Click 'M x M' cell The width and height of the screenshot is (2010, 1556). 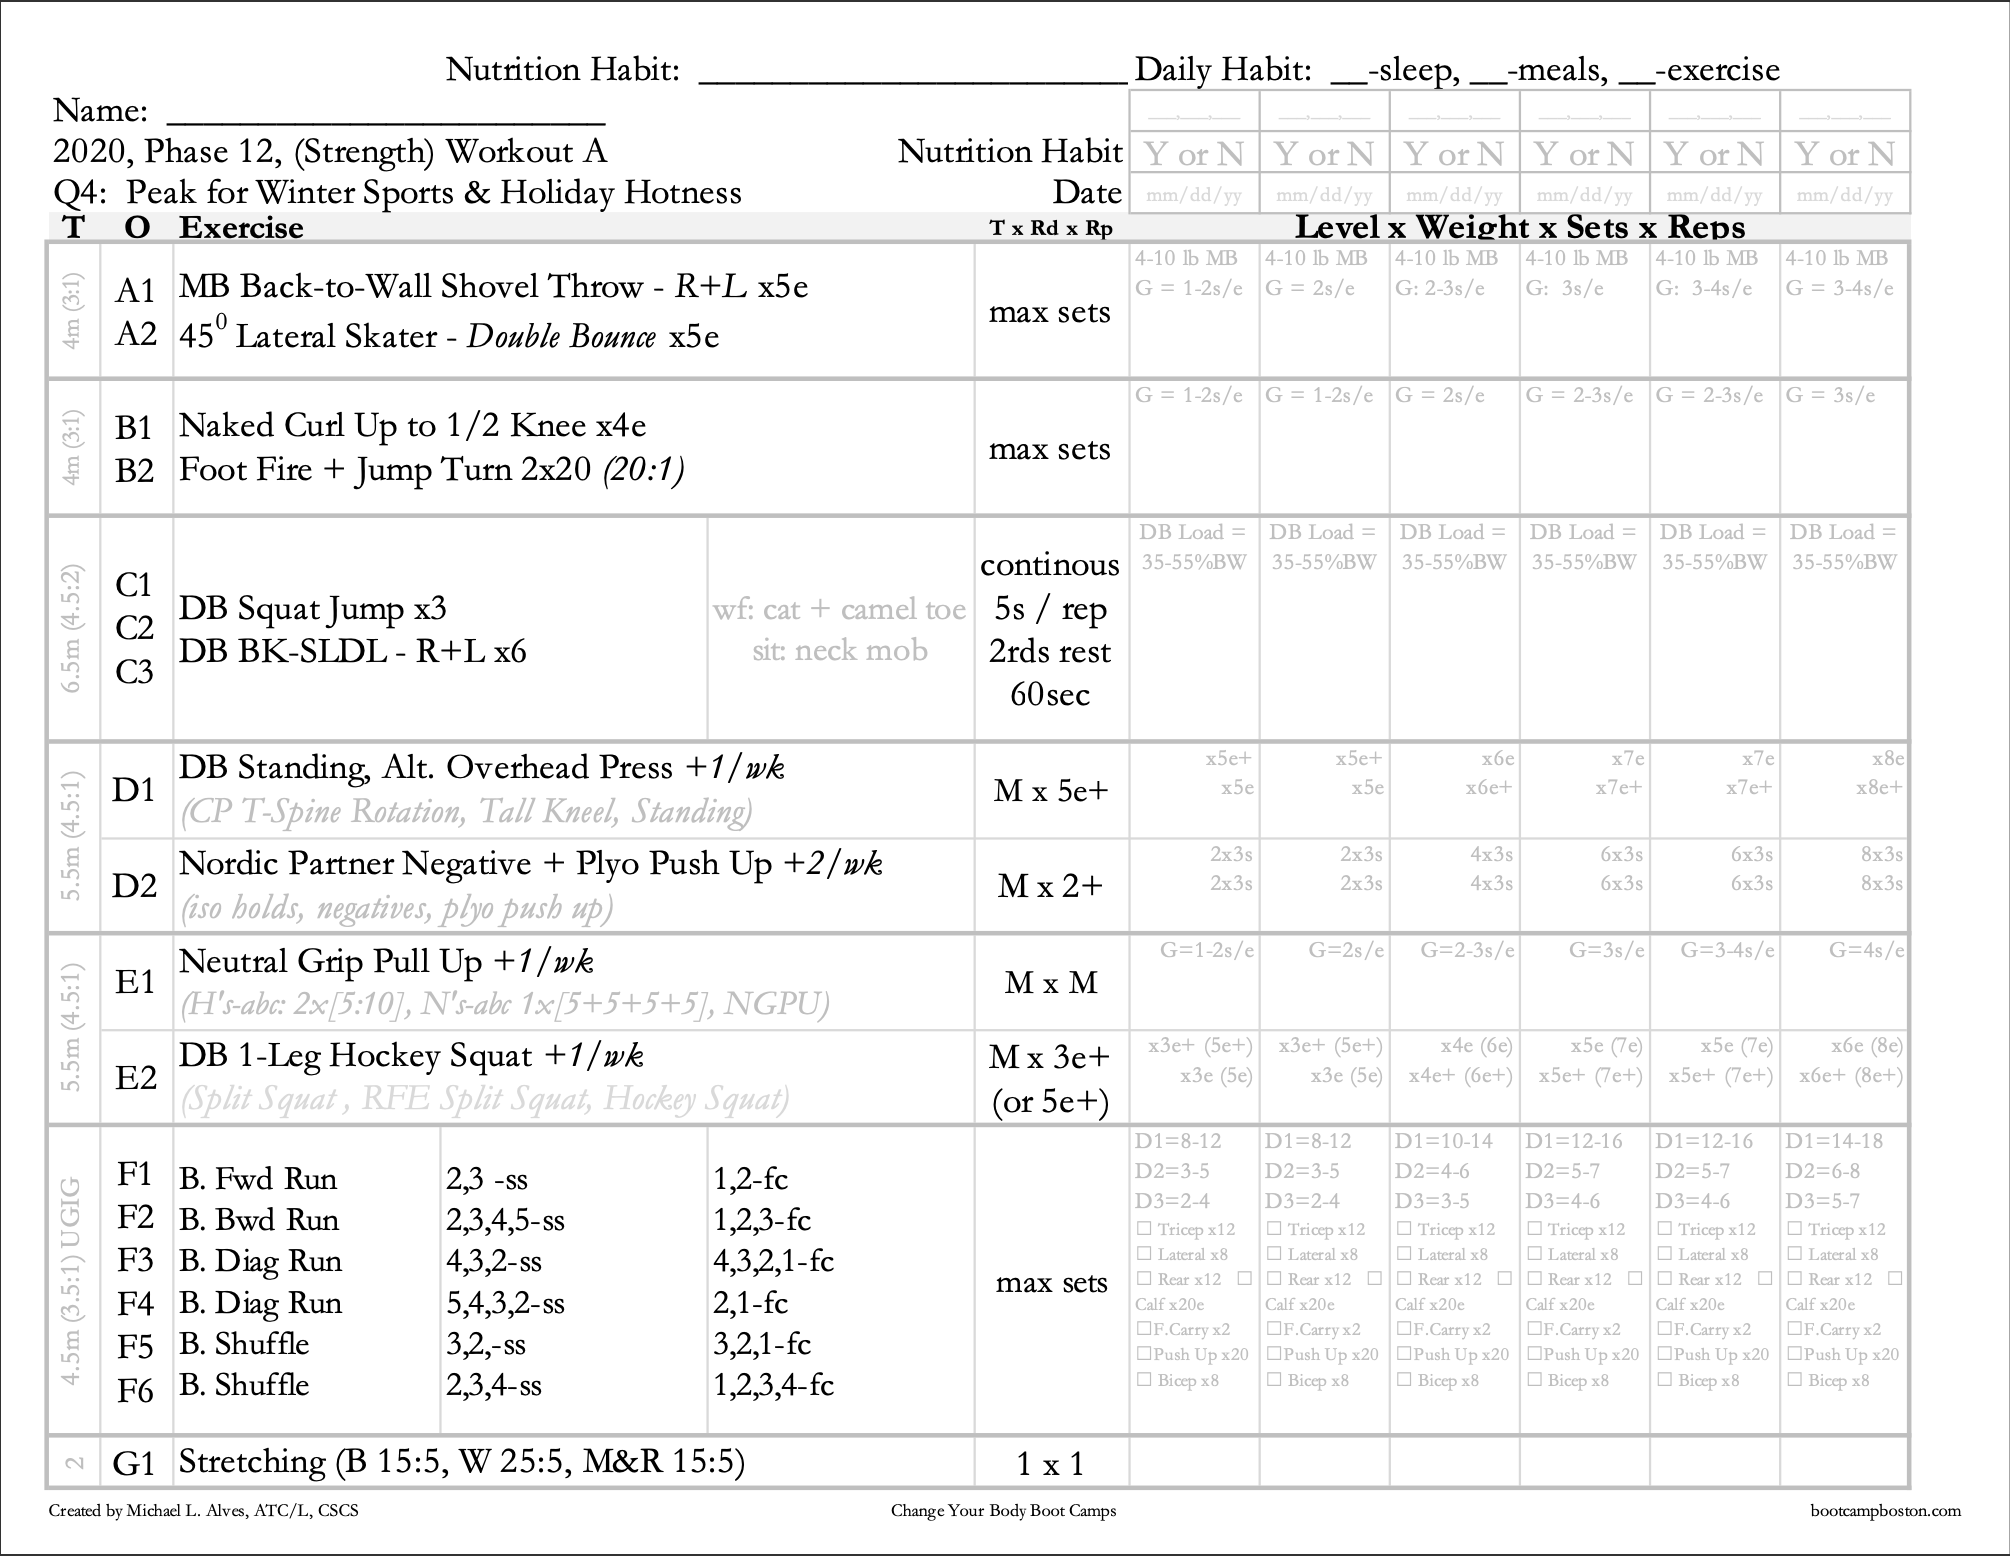[1051, 983]
